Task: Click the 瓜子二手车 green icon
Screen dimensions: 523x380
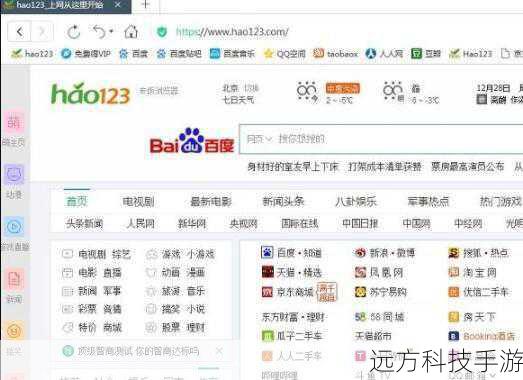Action: click(x=268, y=336)
